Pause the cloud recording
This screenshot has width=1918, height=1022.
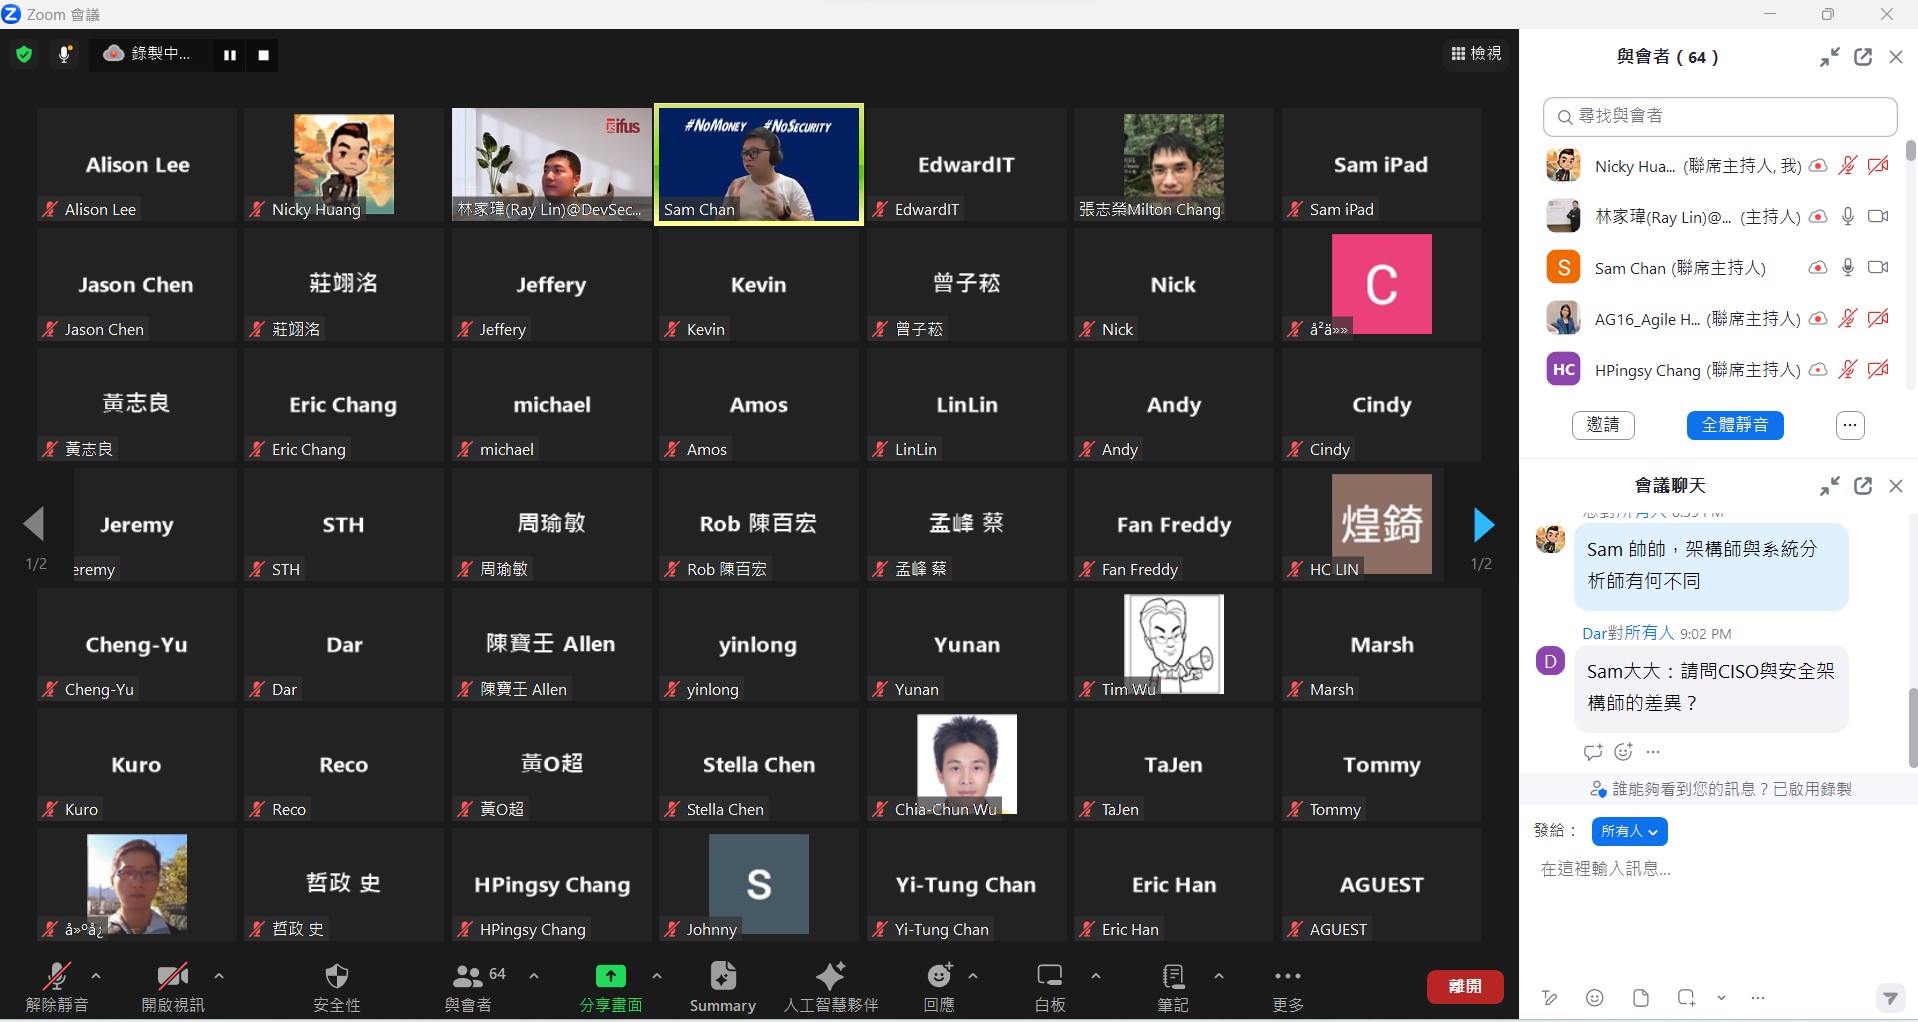(230, 55)
